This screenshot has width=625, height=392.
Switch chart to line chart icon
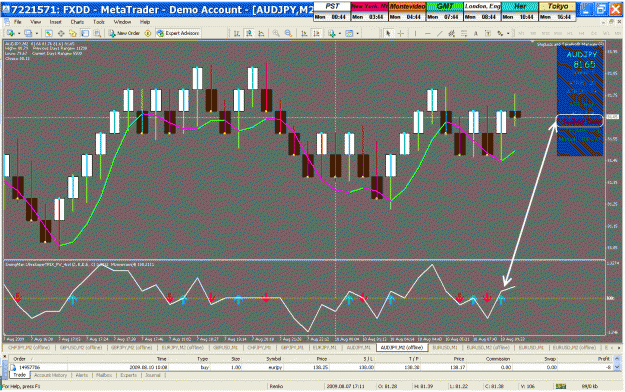pos(261,33)
